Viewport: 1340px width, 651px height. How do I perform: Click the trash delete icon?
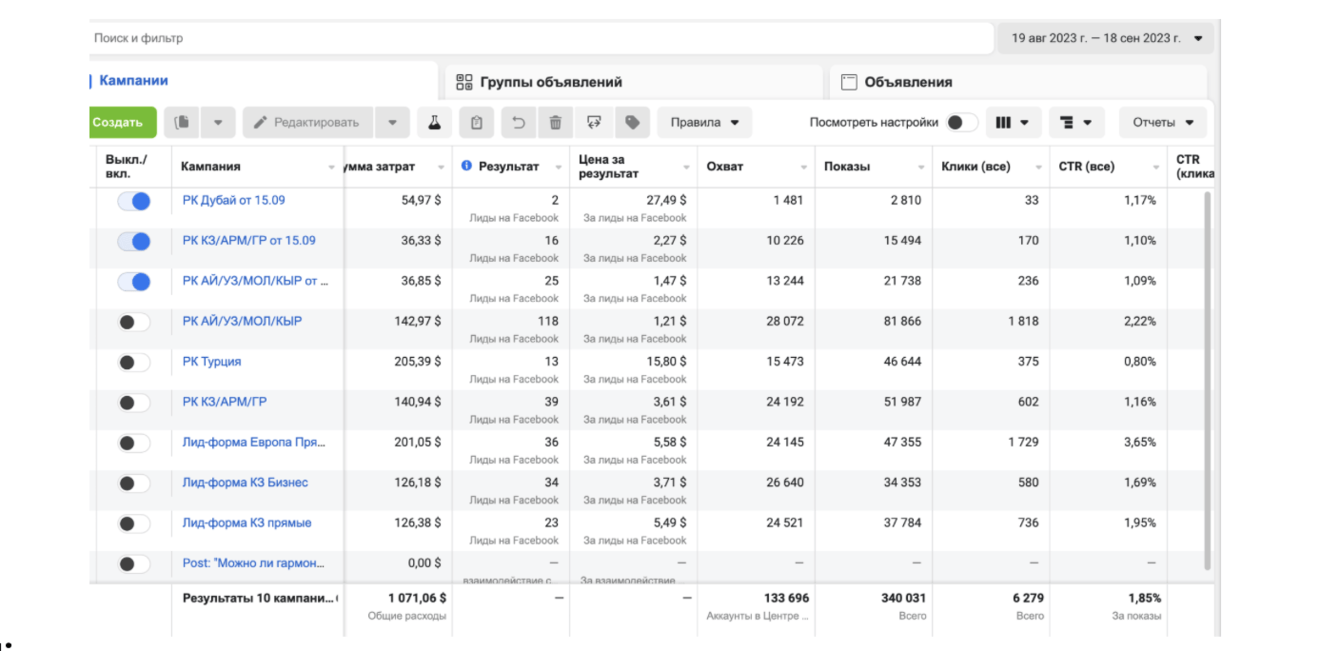pos(555,123)
